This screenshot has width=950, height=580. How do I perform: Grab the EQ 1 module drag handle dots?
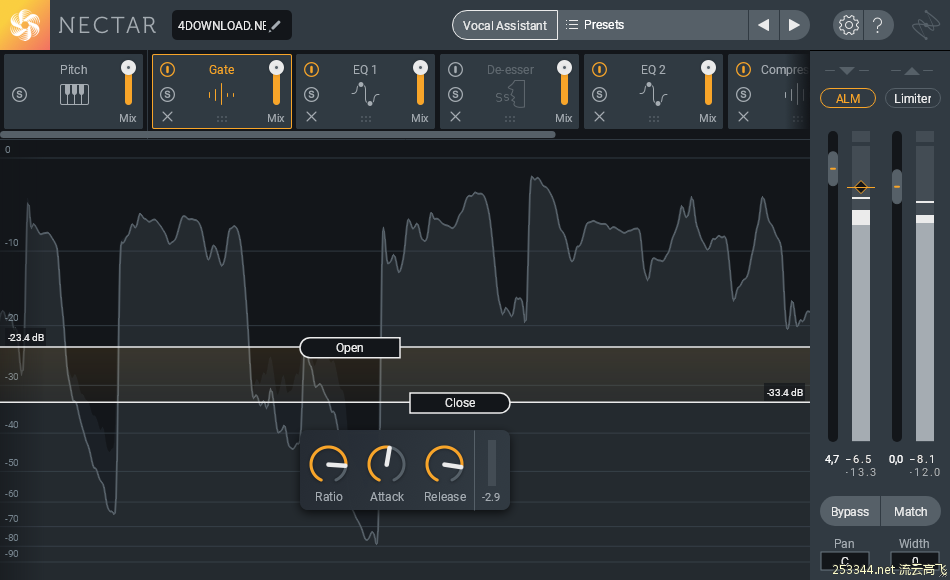click(x=365, y=119)
